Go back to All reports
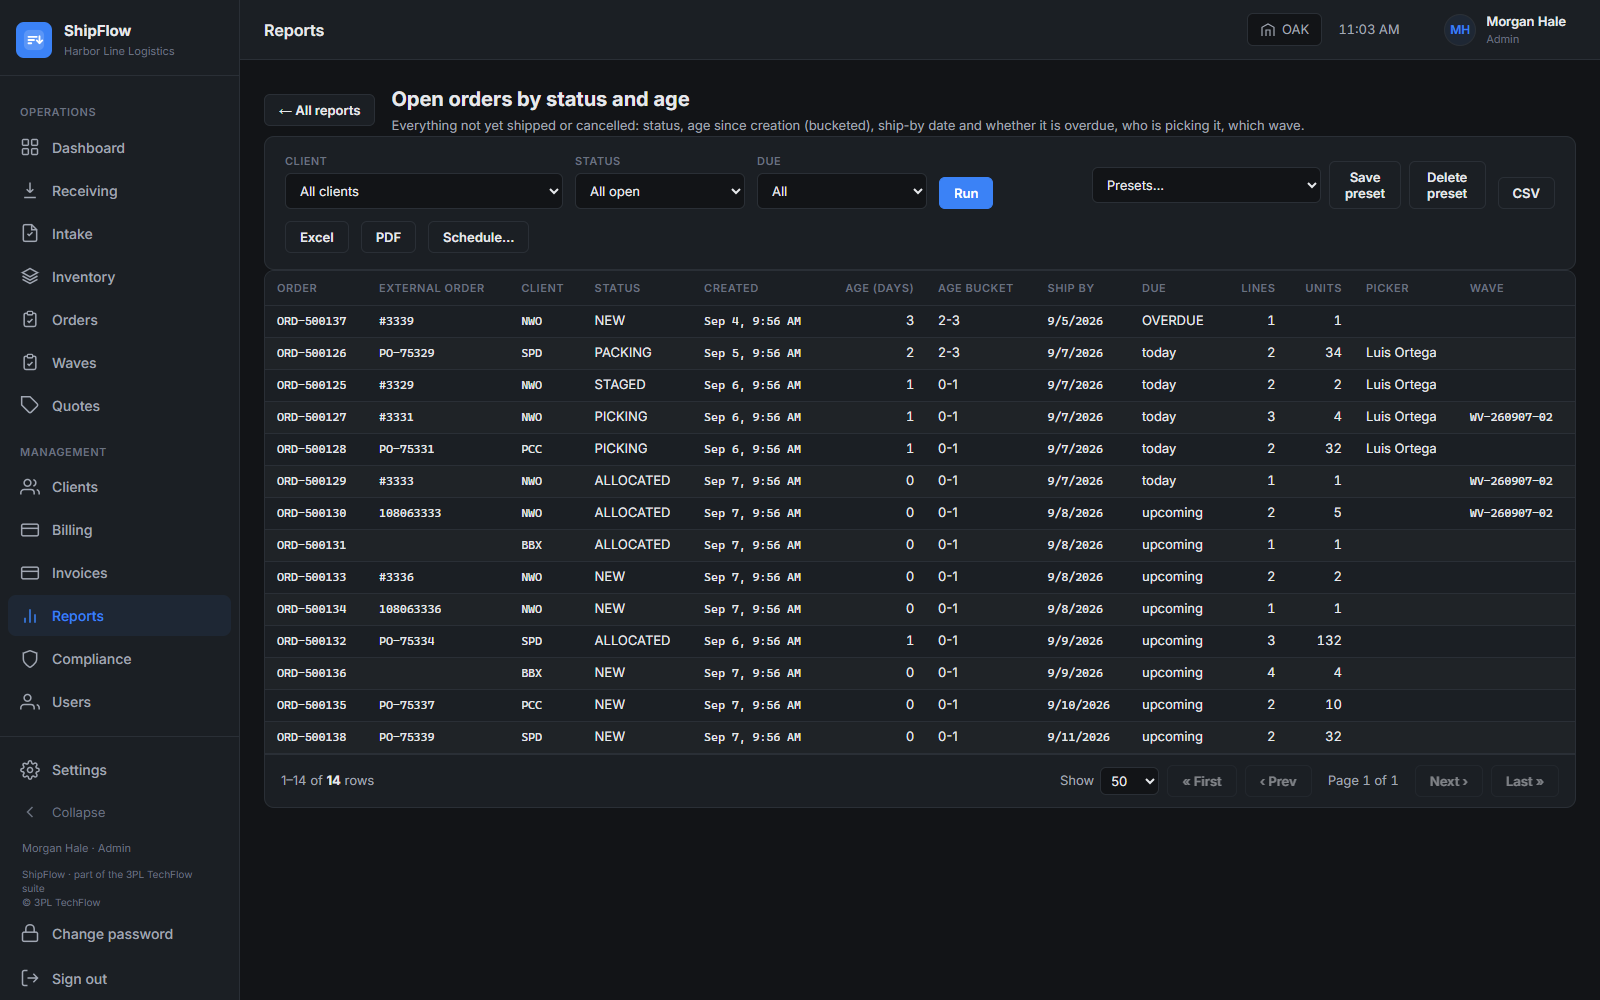This screenshot has width=1600, height=1000. (319, 110)
